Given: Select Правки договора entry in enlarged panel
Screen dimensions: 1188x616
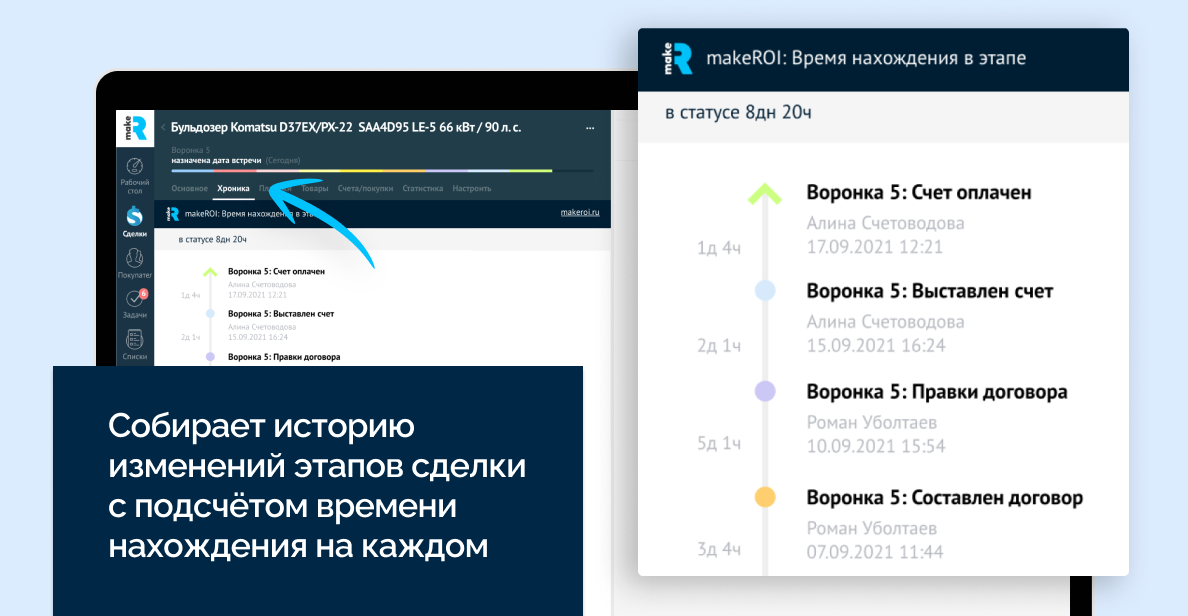Looking at the screenshot, I should coord(936,392).
